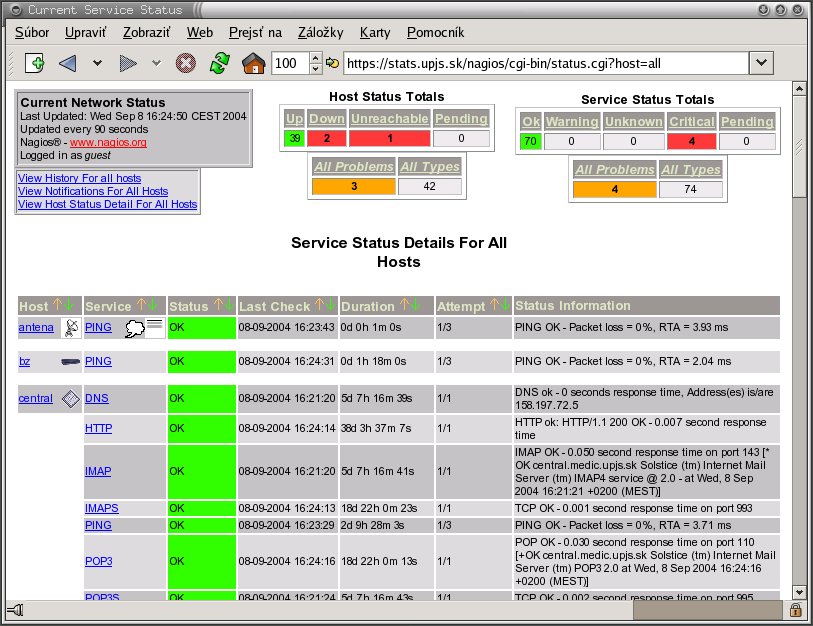Click the Unreachable host status header

(389, 119)
